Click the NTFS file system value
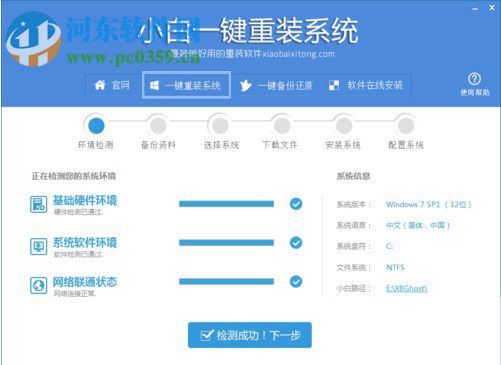The image size is (501, 365). [395, 267]
